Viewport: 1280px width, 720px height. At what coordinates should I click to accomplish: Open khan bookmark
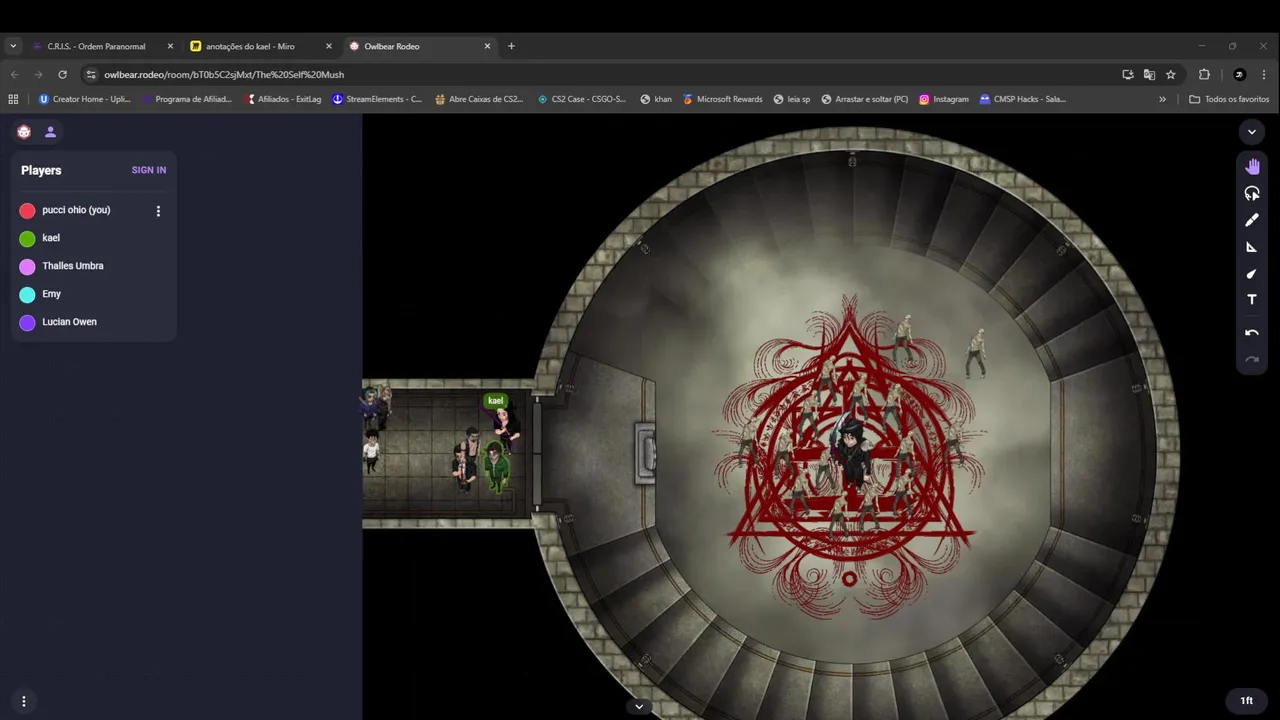656,99
